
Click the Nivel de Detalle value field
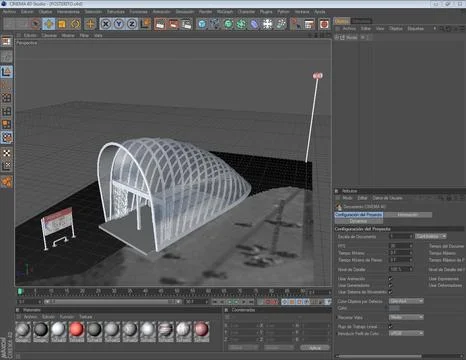(401, 269)
